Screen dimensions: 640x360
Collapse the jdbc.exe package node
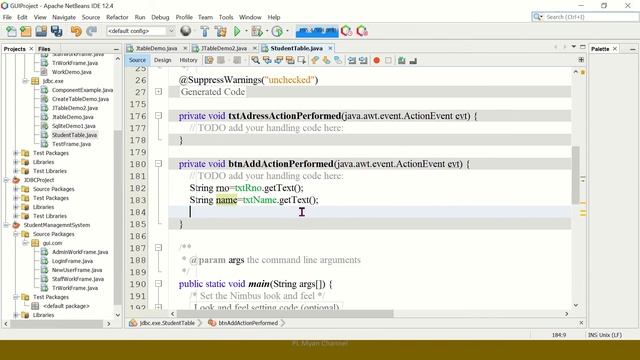25,81
